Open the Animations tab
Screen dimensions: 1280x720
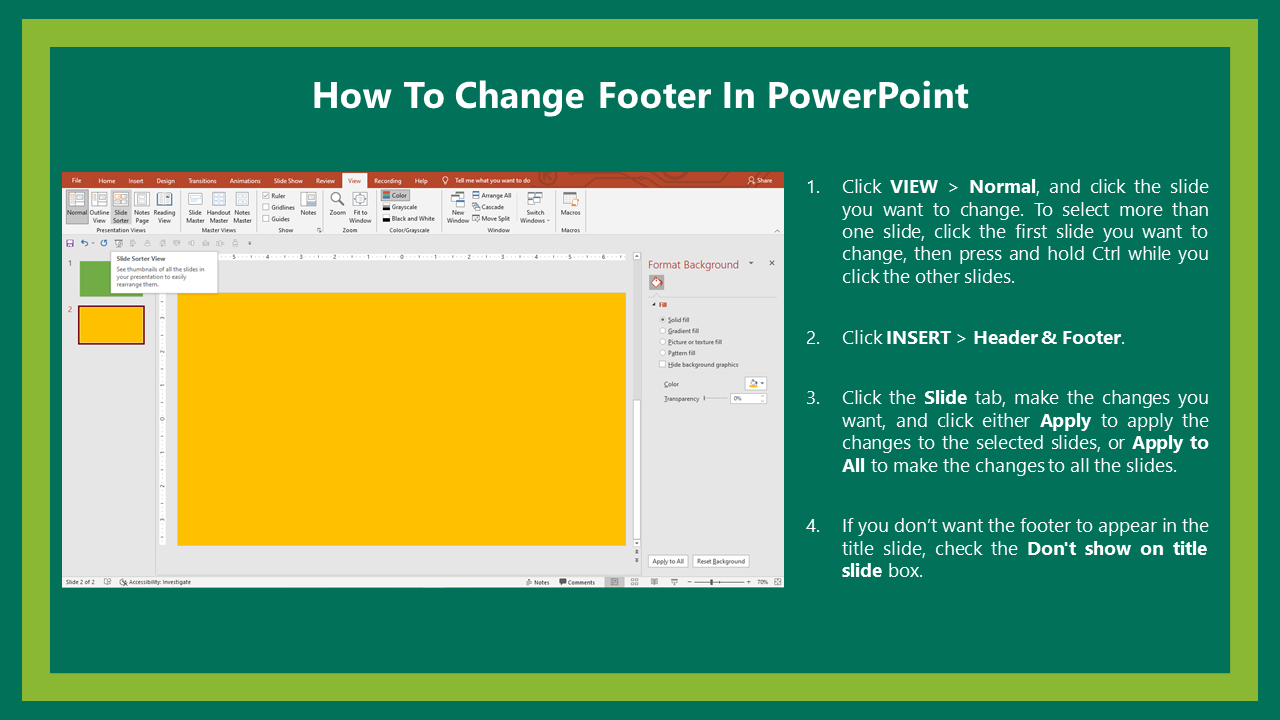(x=245, y=181)
